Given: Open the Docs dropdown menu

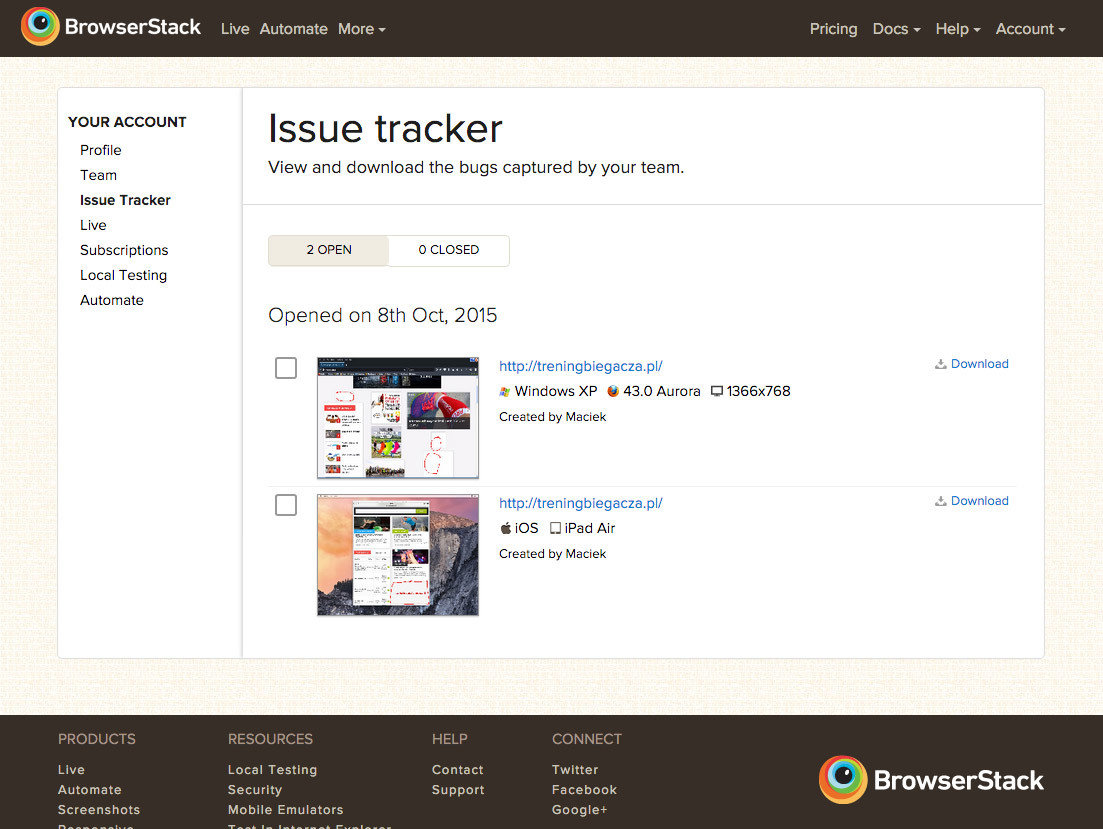Looking at the screenshot, I should tap(896, 29).
